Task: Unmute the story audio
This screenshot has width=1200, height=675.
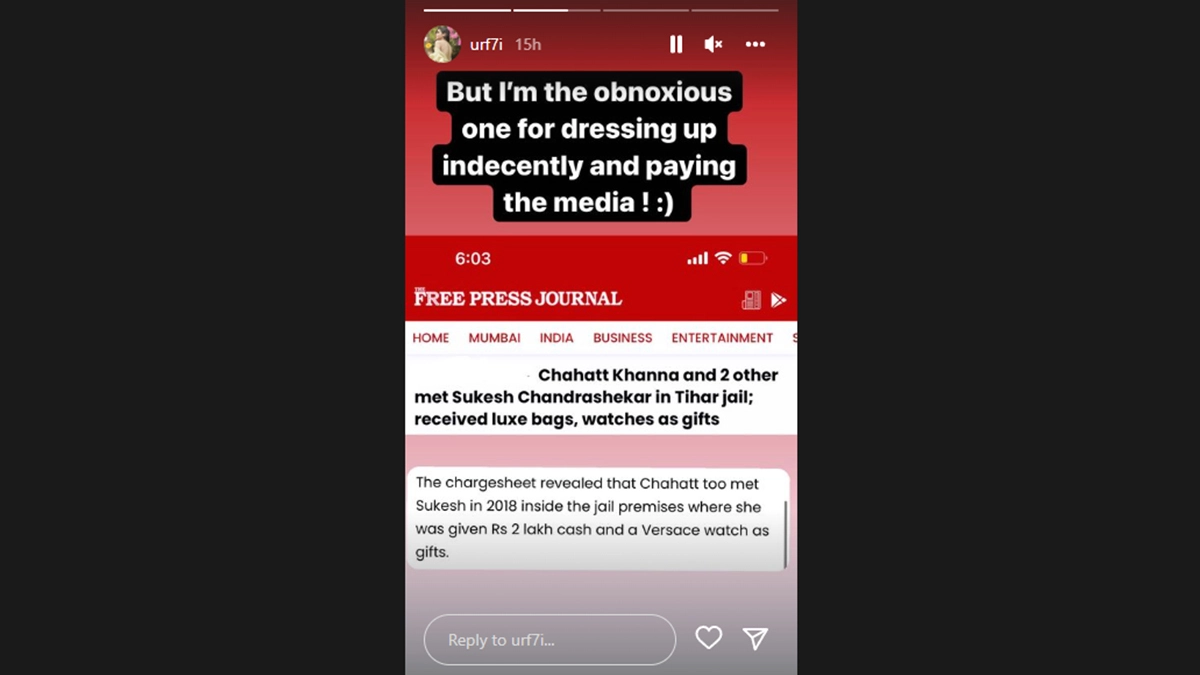Action: pos(713,44)
